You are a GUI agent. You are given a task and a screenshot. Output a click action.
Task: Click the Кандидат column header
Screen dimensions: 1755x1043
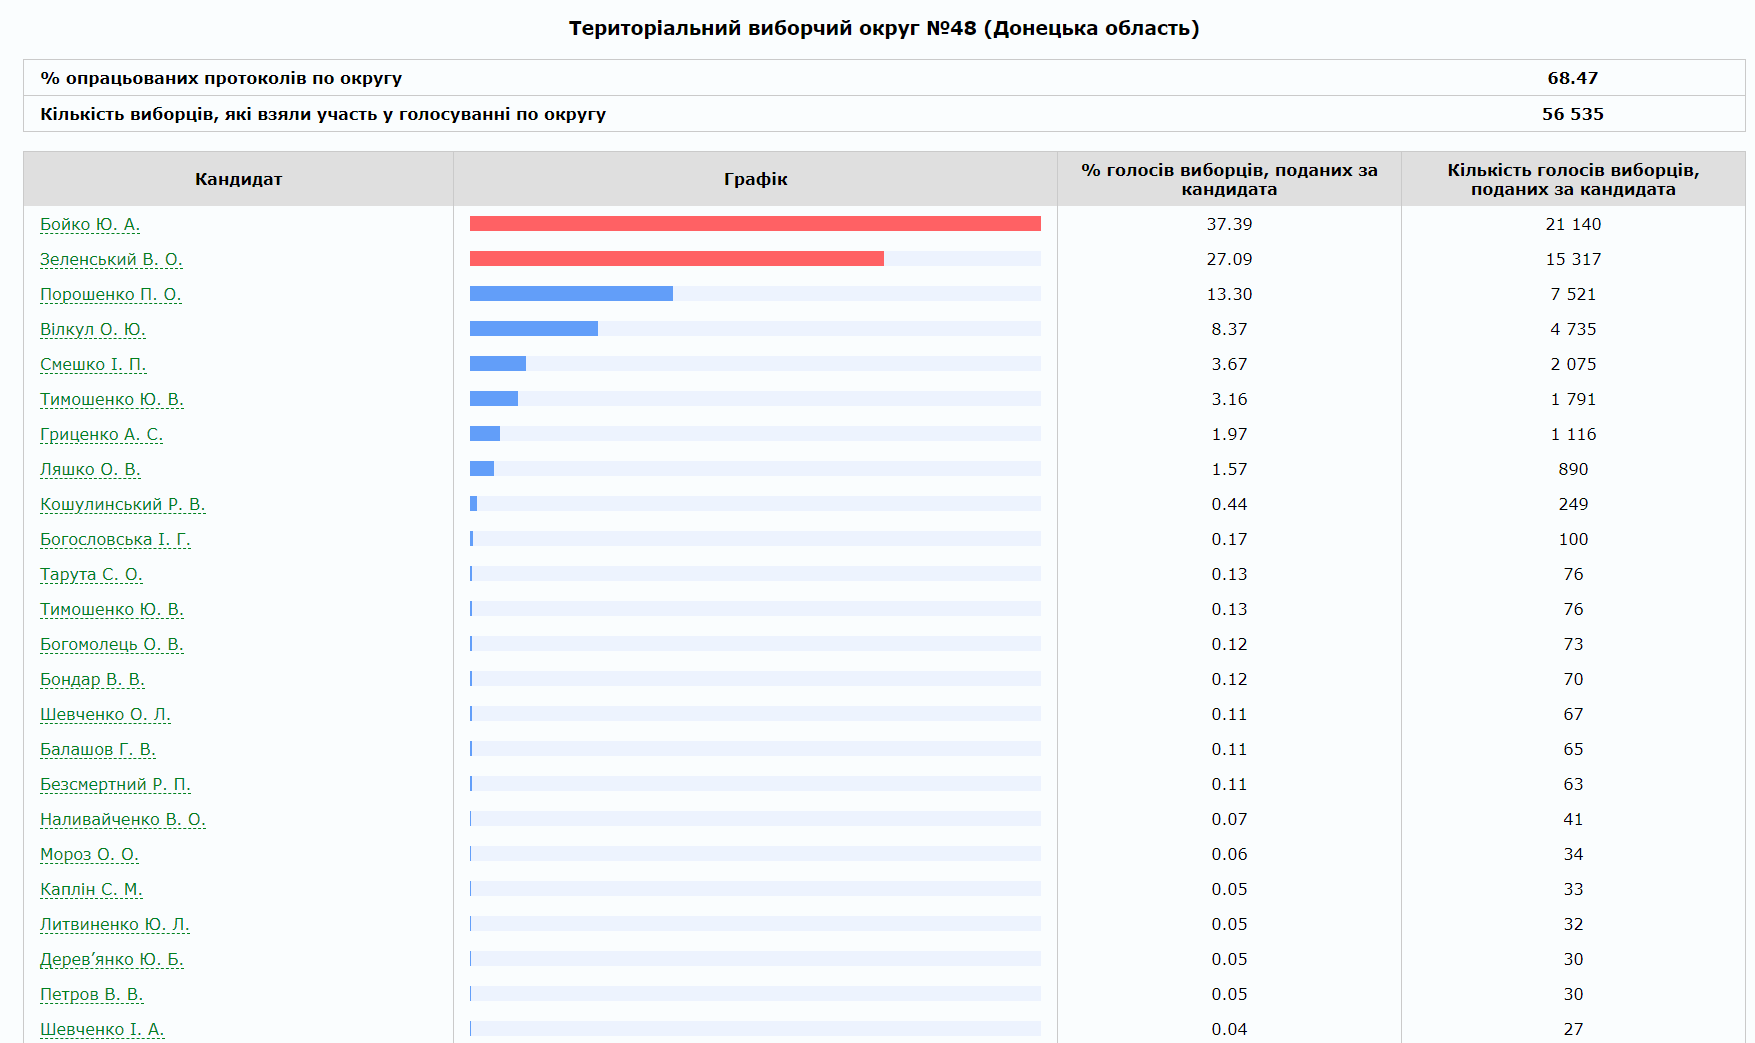[239, 179]
